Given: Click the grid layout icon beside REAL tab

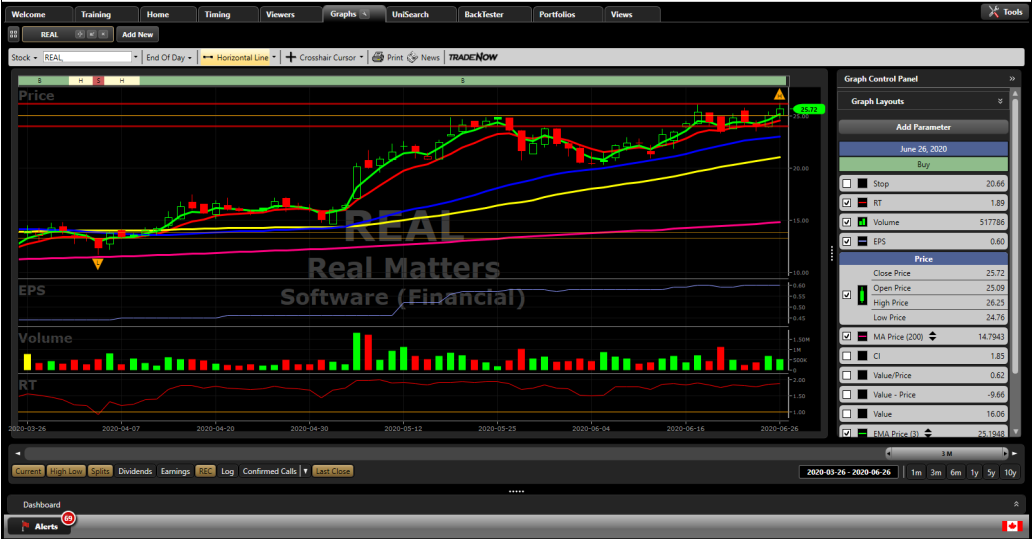Looking at the screenshot, I should coord(13,34).
